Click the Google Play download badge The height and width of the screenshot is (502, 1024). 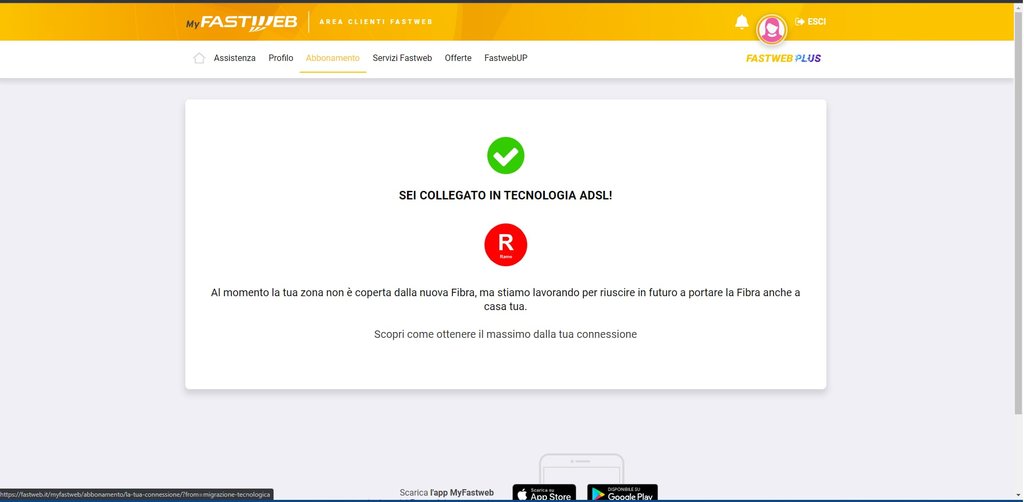click(622, 493)
